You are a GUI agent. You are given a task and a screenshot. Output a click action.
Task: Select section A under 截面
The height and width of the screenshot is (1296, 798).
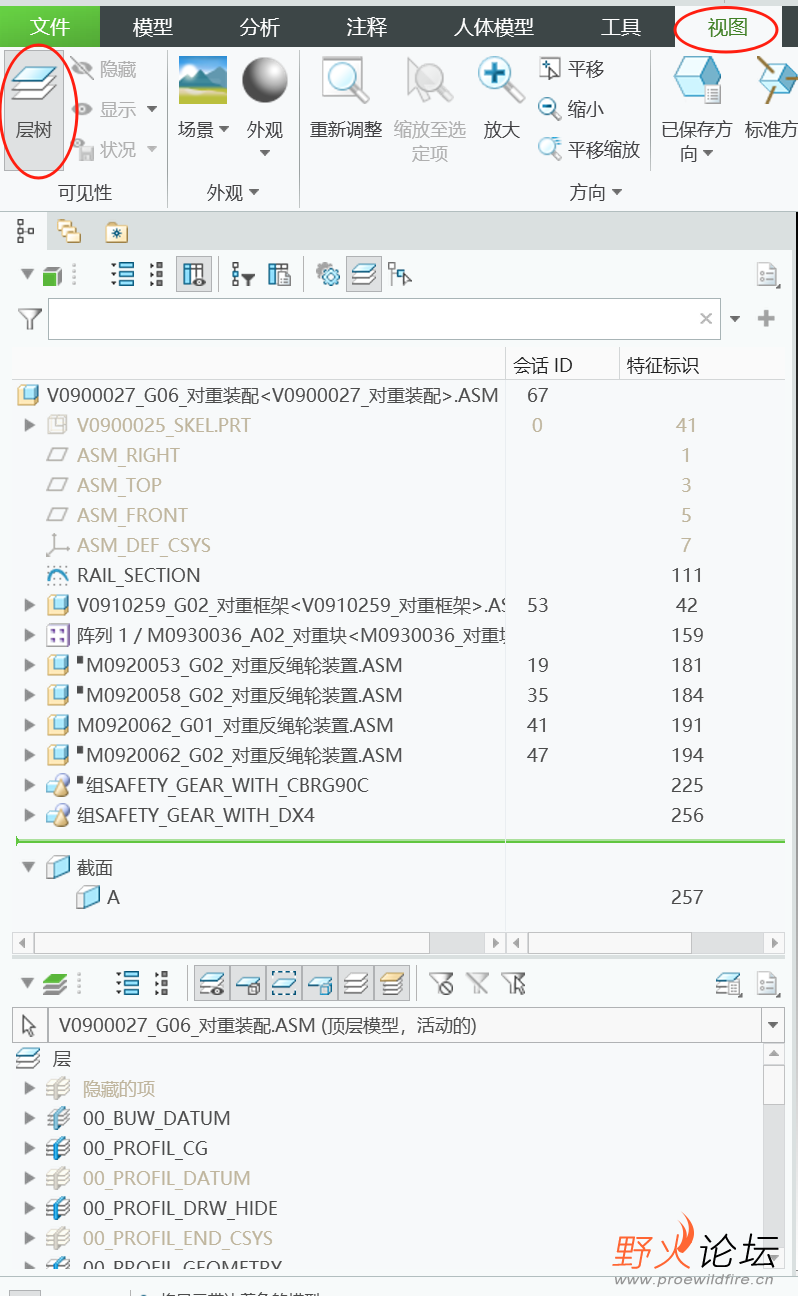click(113, 897)
